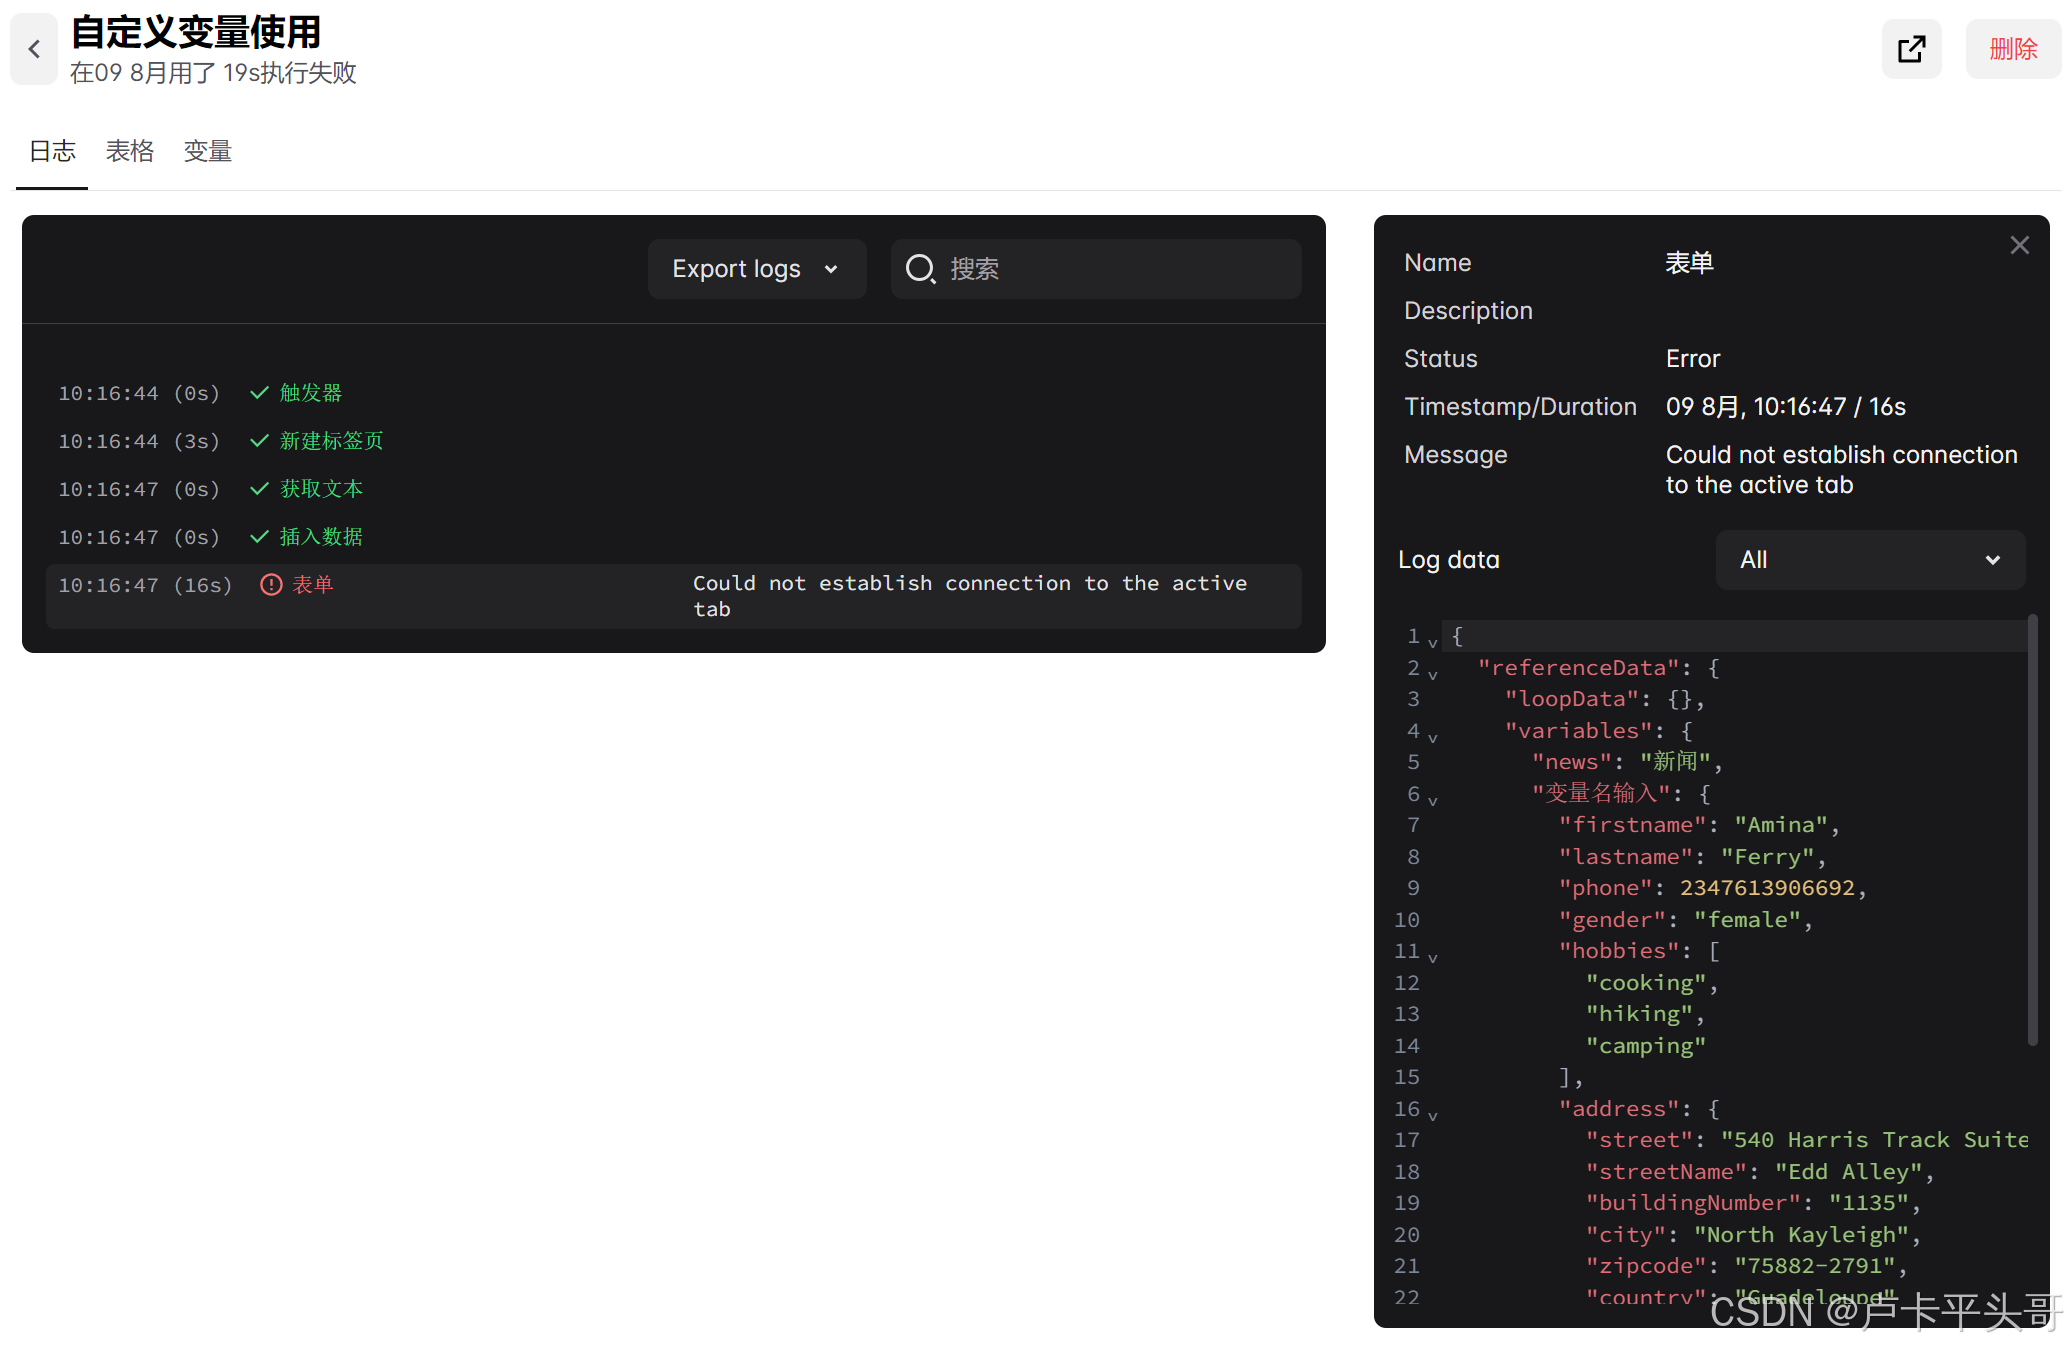This screenshot has width=2068, height=1347.
Task: Click the search magnifier icon
Action: point(919,269)
